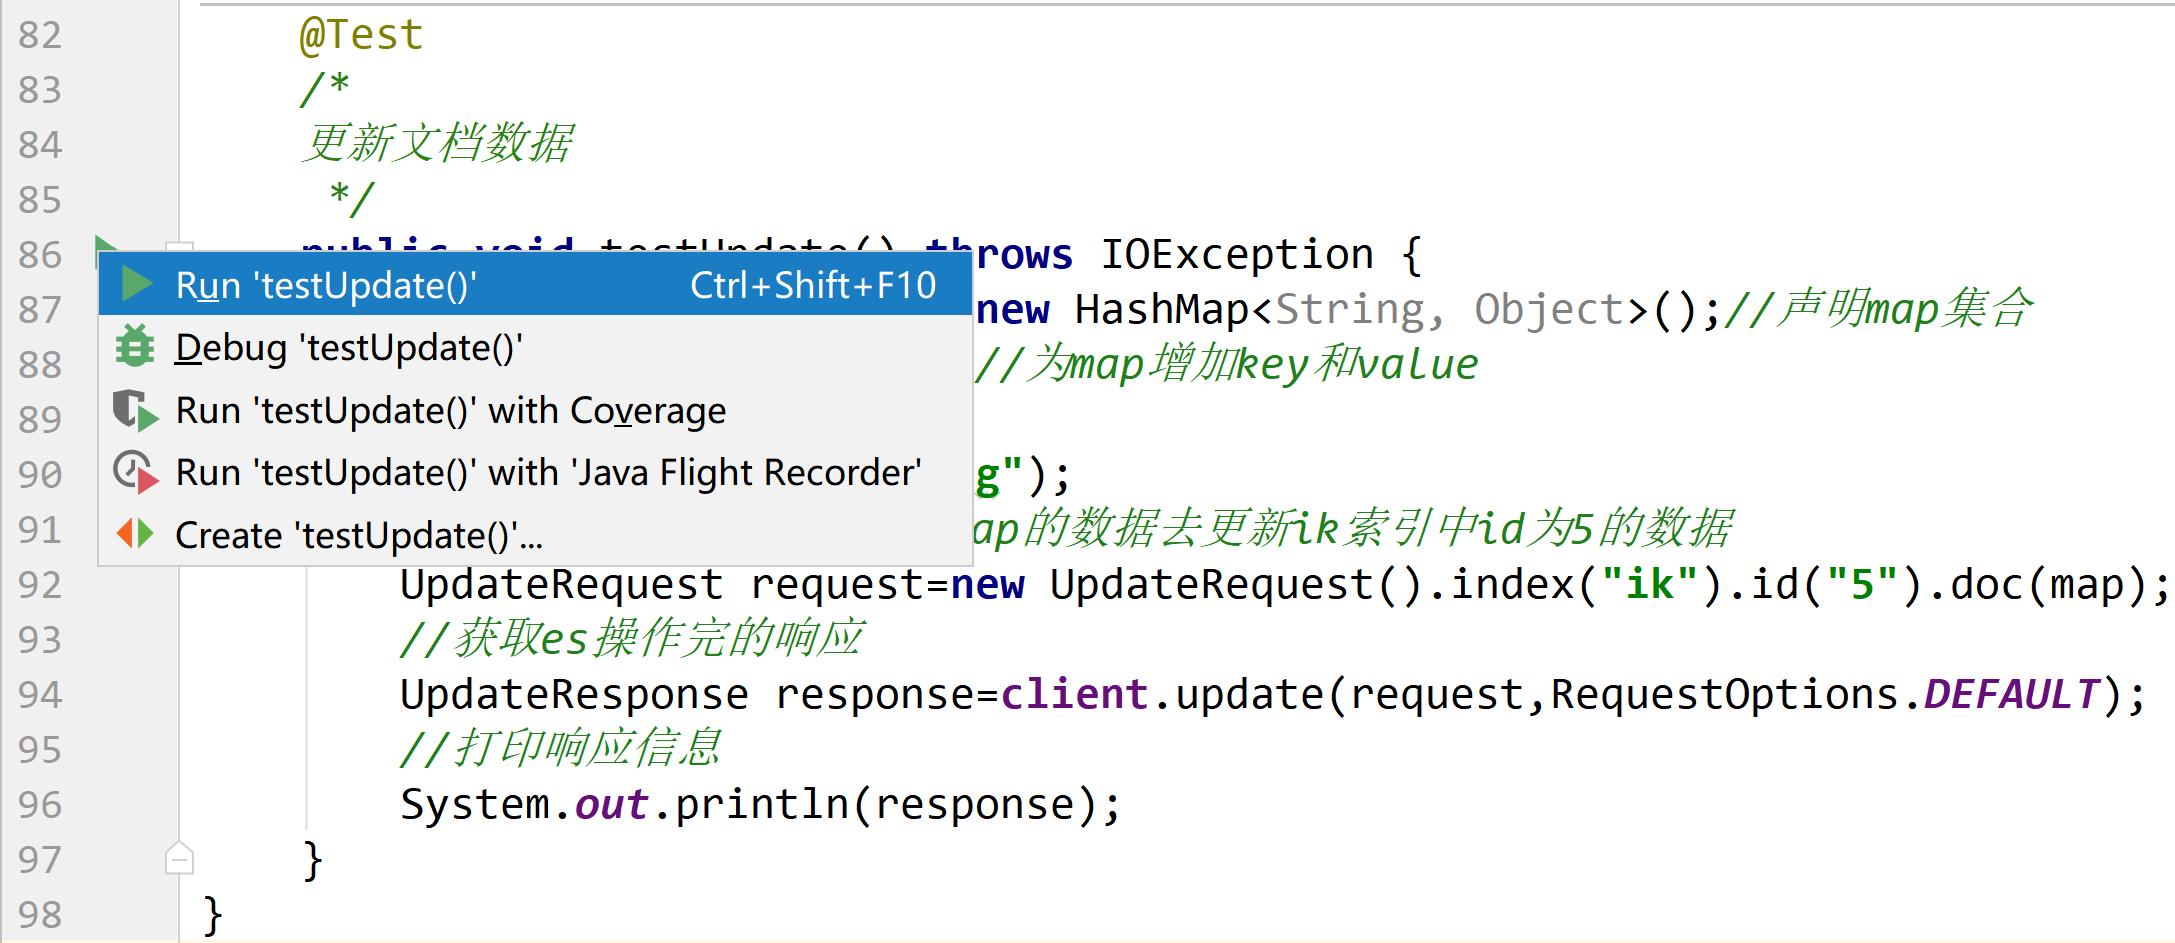The image size is (2175, 943).
Task: Click update(request method call on line 94
Action: [x=1349, y=695]
